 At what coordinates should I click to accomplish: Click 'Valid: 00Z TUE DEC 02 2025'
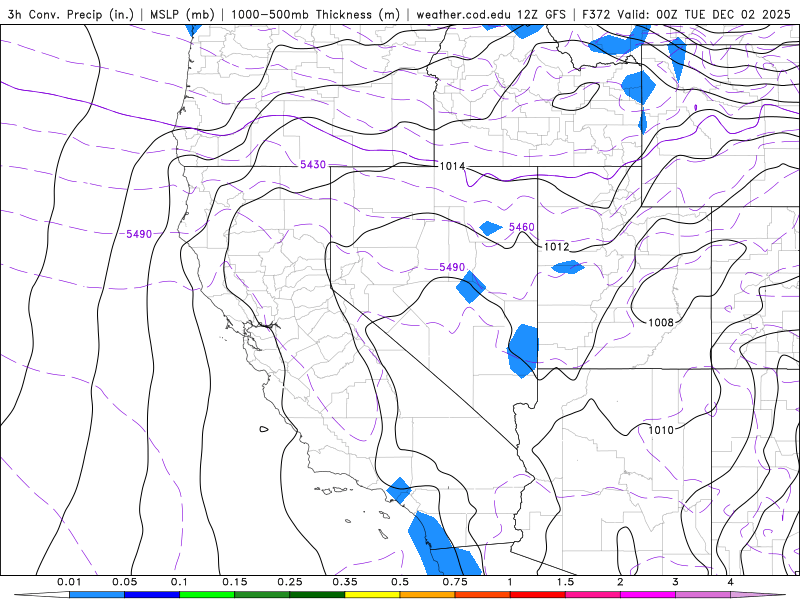point(704,14)
